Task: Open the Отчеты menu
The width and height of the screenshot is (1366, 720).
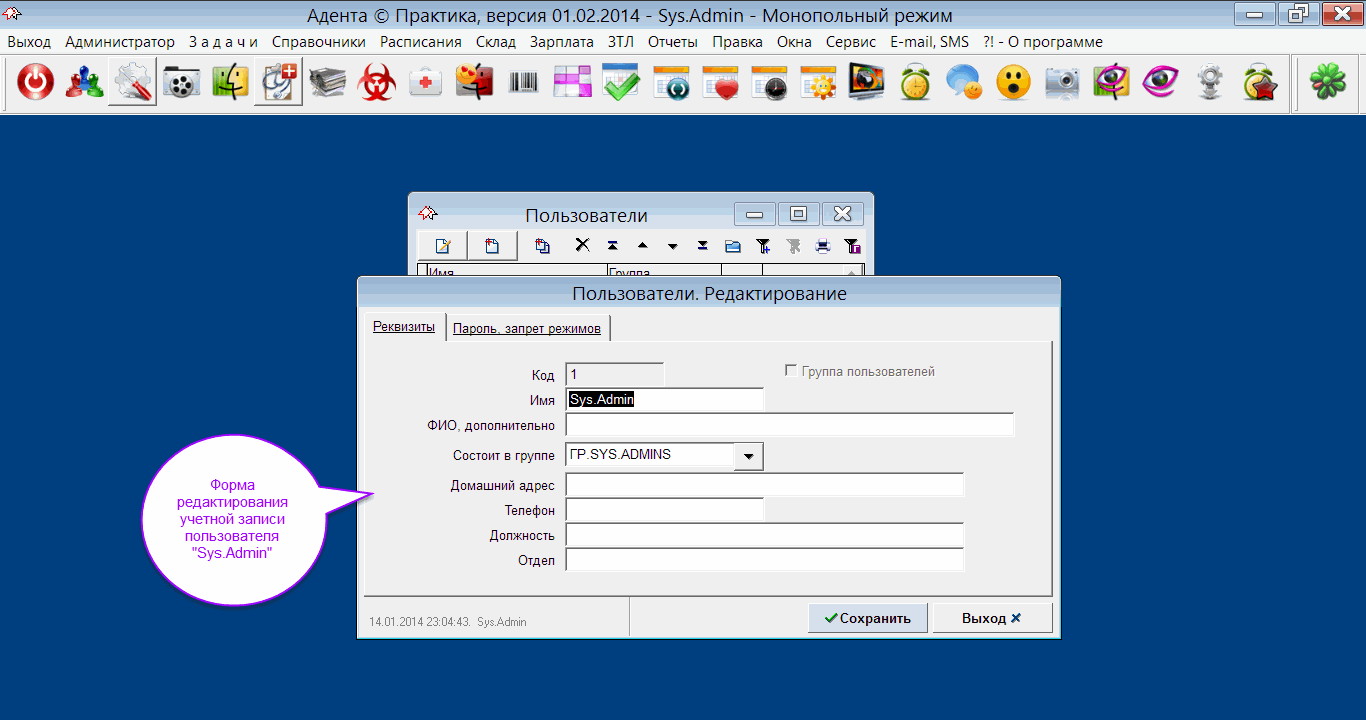Action: point(672,42)
